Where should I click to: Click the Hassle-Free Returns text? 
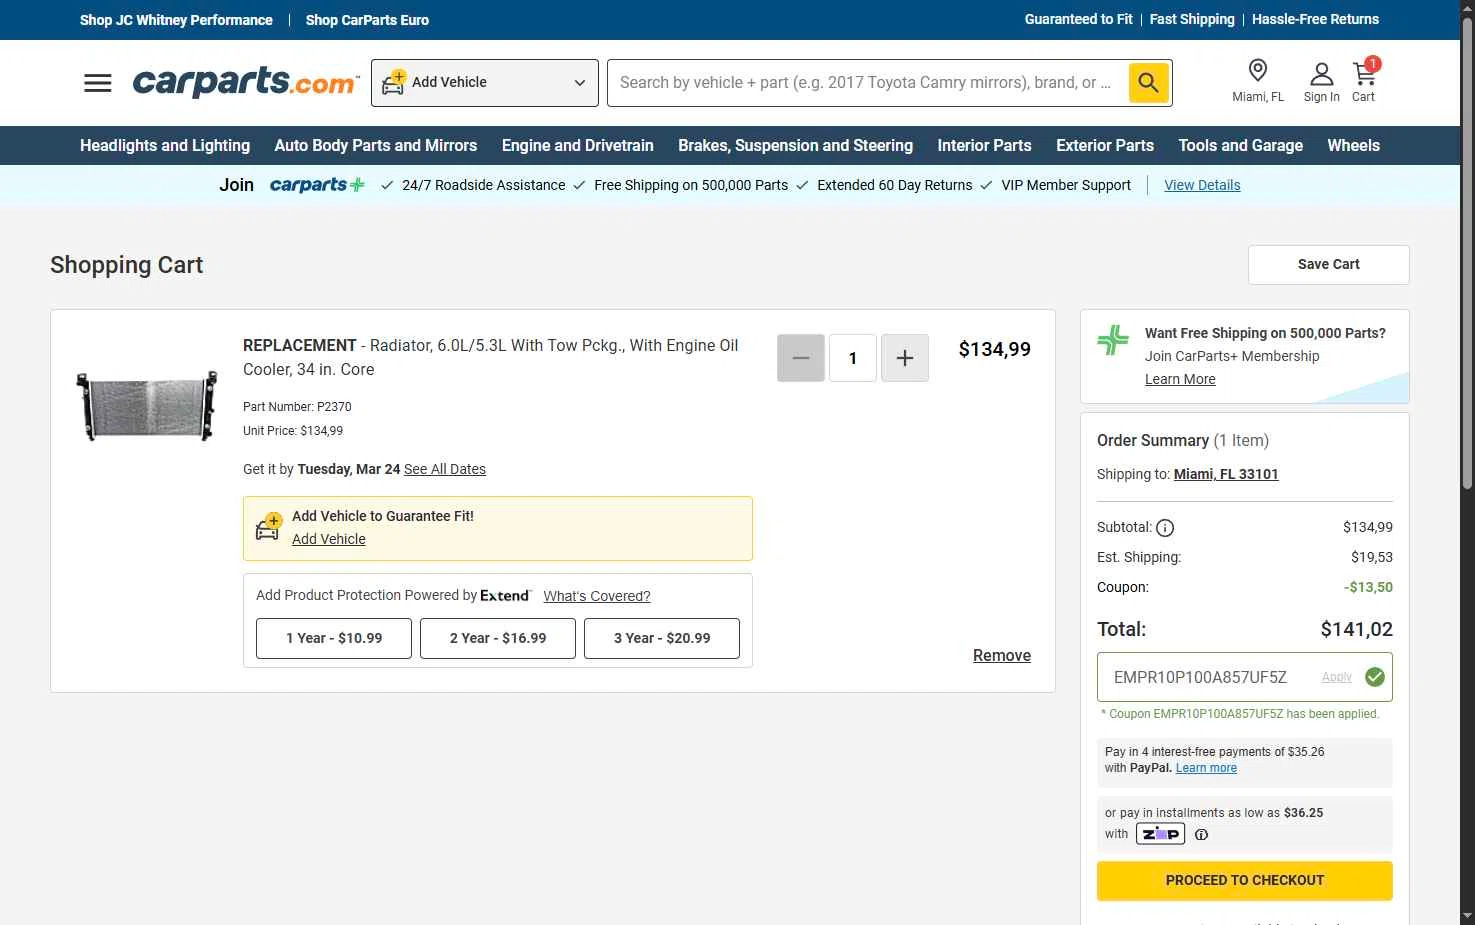tap(1315, 19)
